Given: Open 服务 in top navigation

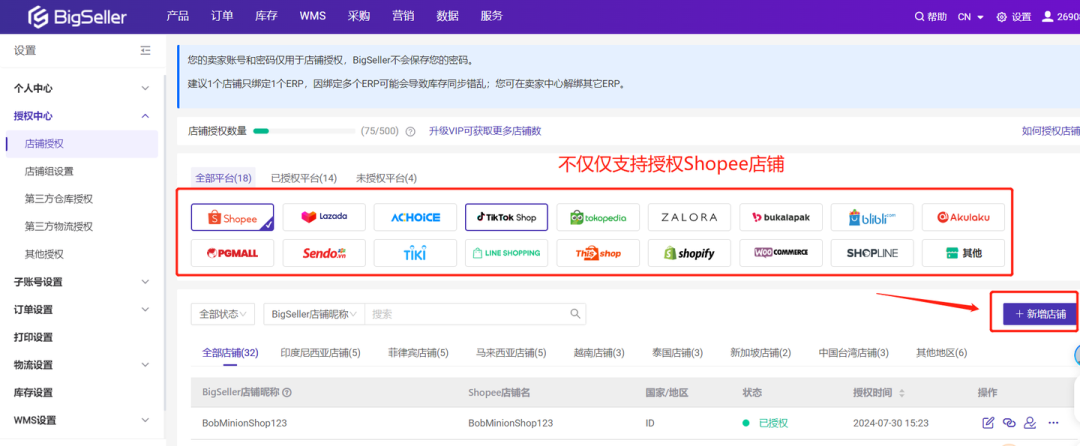Looking at the screenshot, I should [492, 17].
